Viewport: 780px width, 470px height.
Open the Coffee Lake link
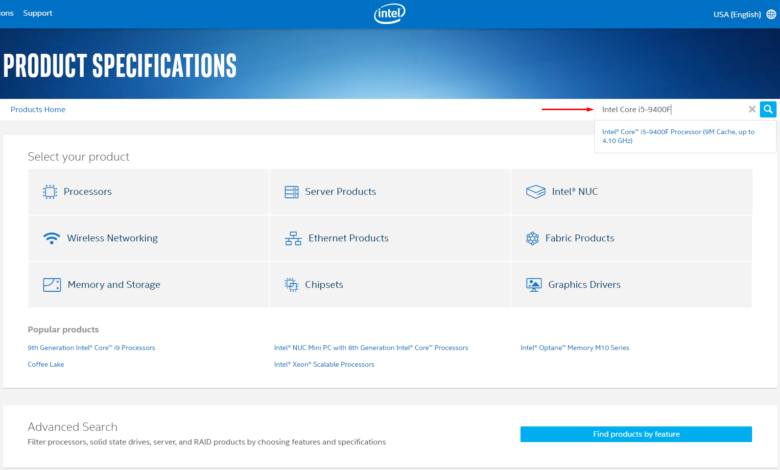46,364
